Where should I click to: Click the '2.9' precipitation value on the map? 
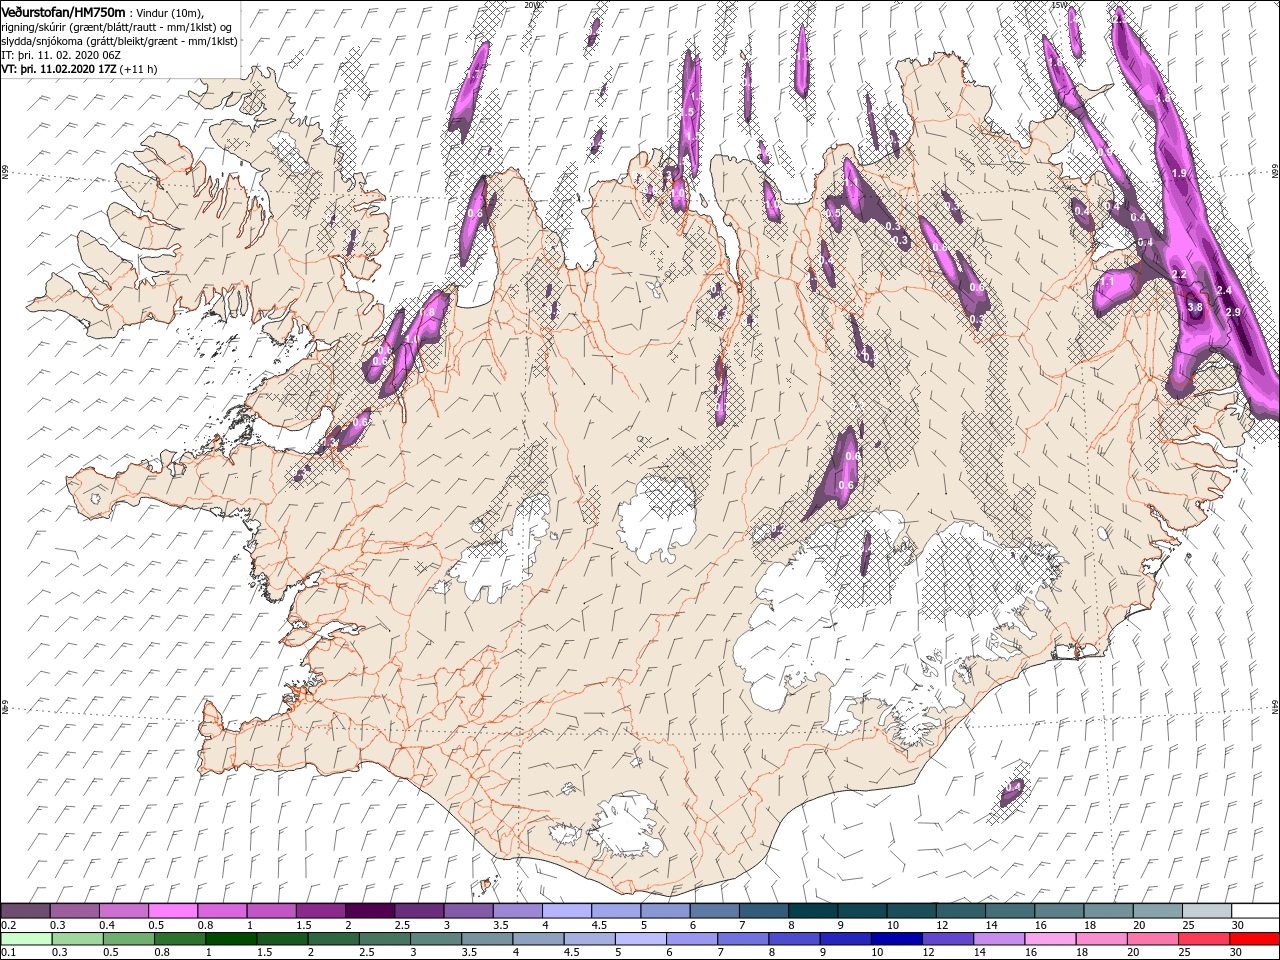[x=1232, y=313]
